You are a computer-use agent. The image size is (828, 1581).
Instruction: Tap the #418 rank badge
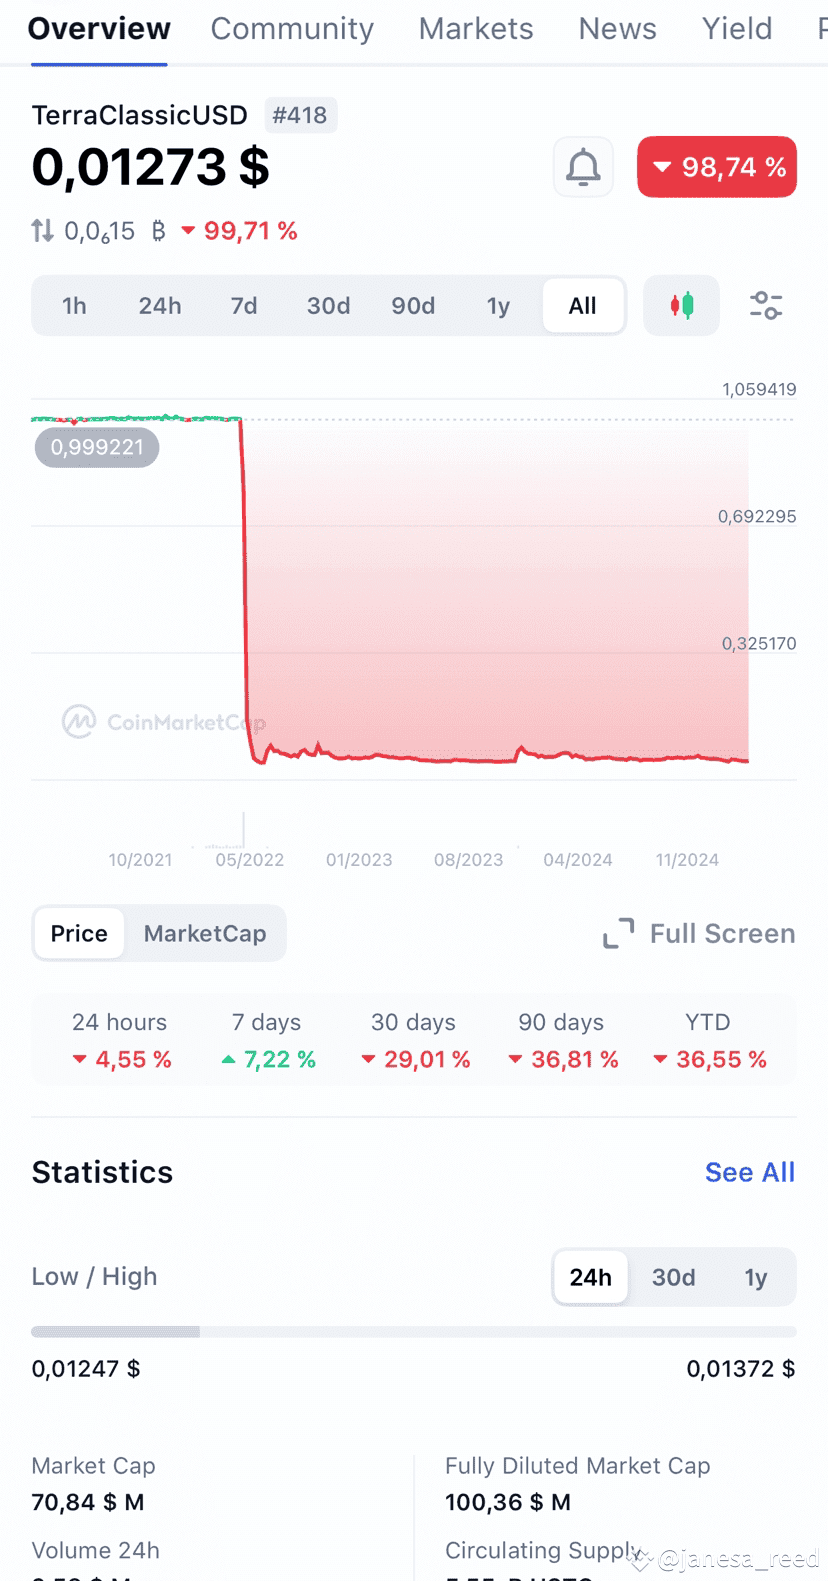coord(300,115)
